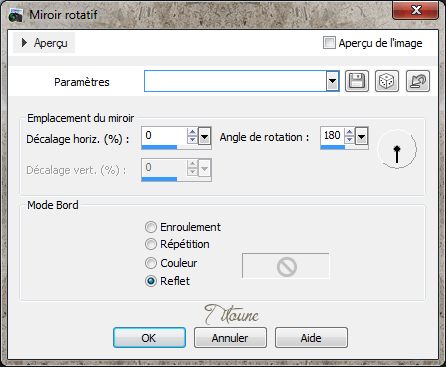
Task: Click the 'Mode Bord' group label
Action: (x=53, y=205)
